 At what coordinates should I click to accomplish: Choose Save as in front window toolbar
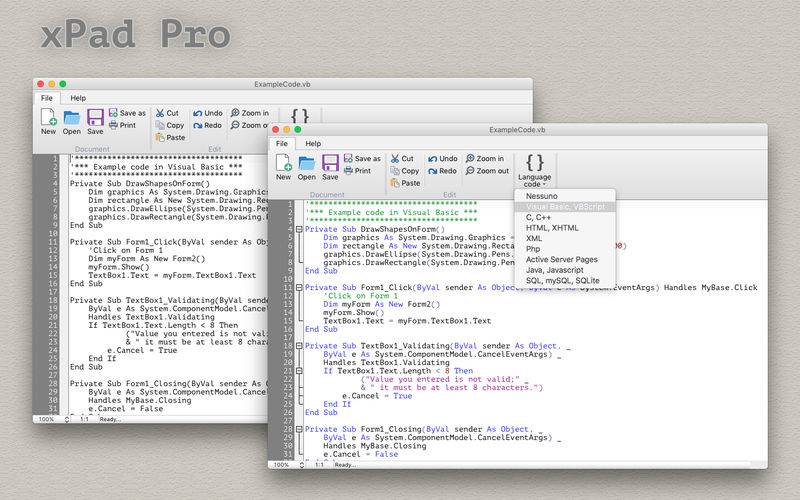[362, 158]
